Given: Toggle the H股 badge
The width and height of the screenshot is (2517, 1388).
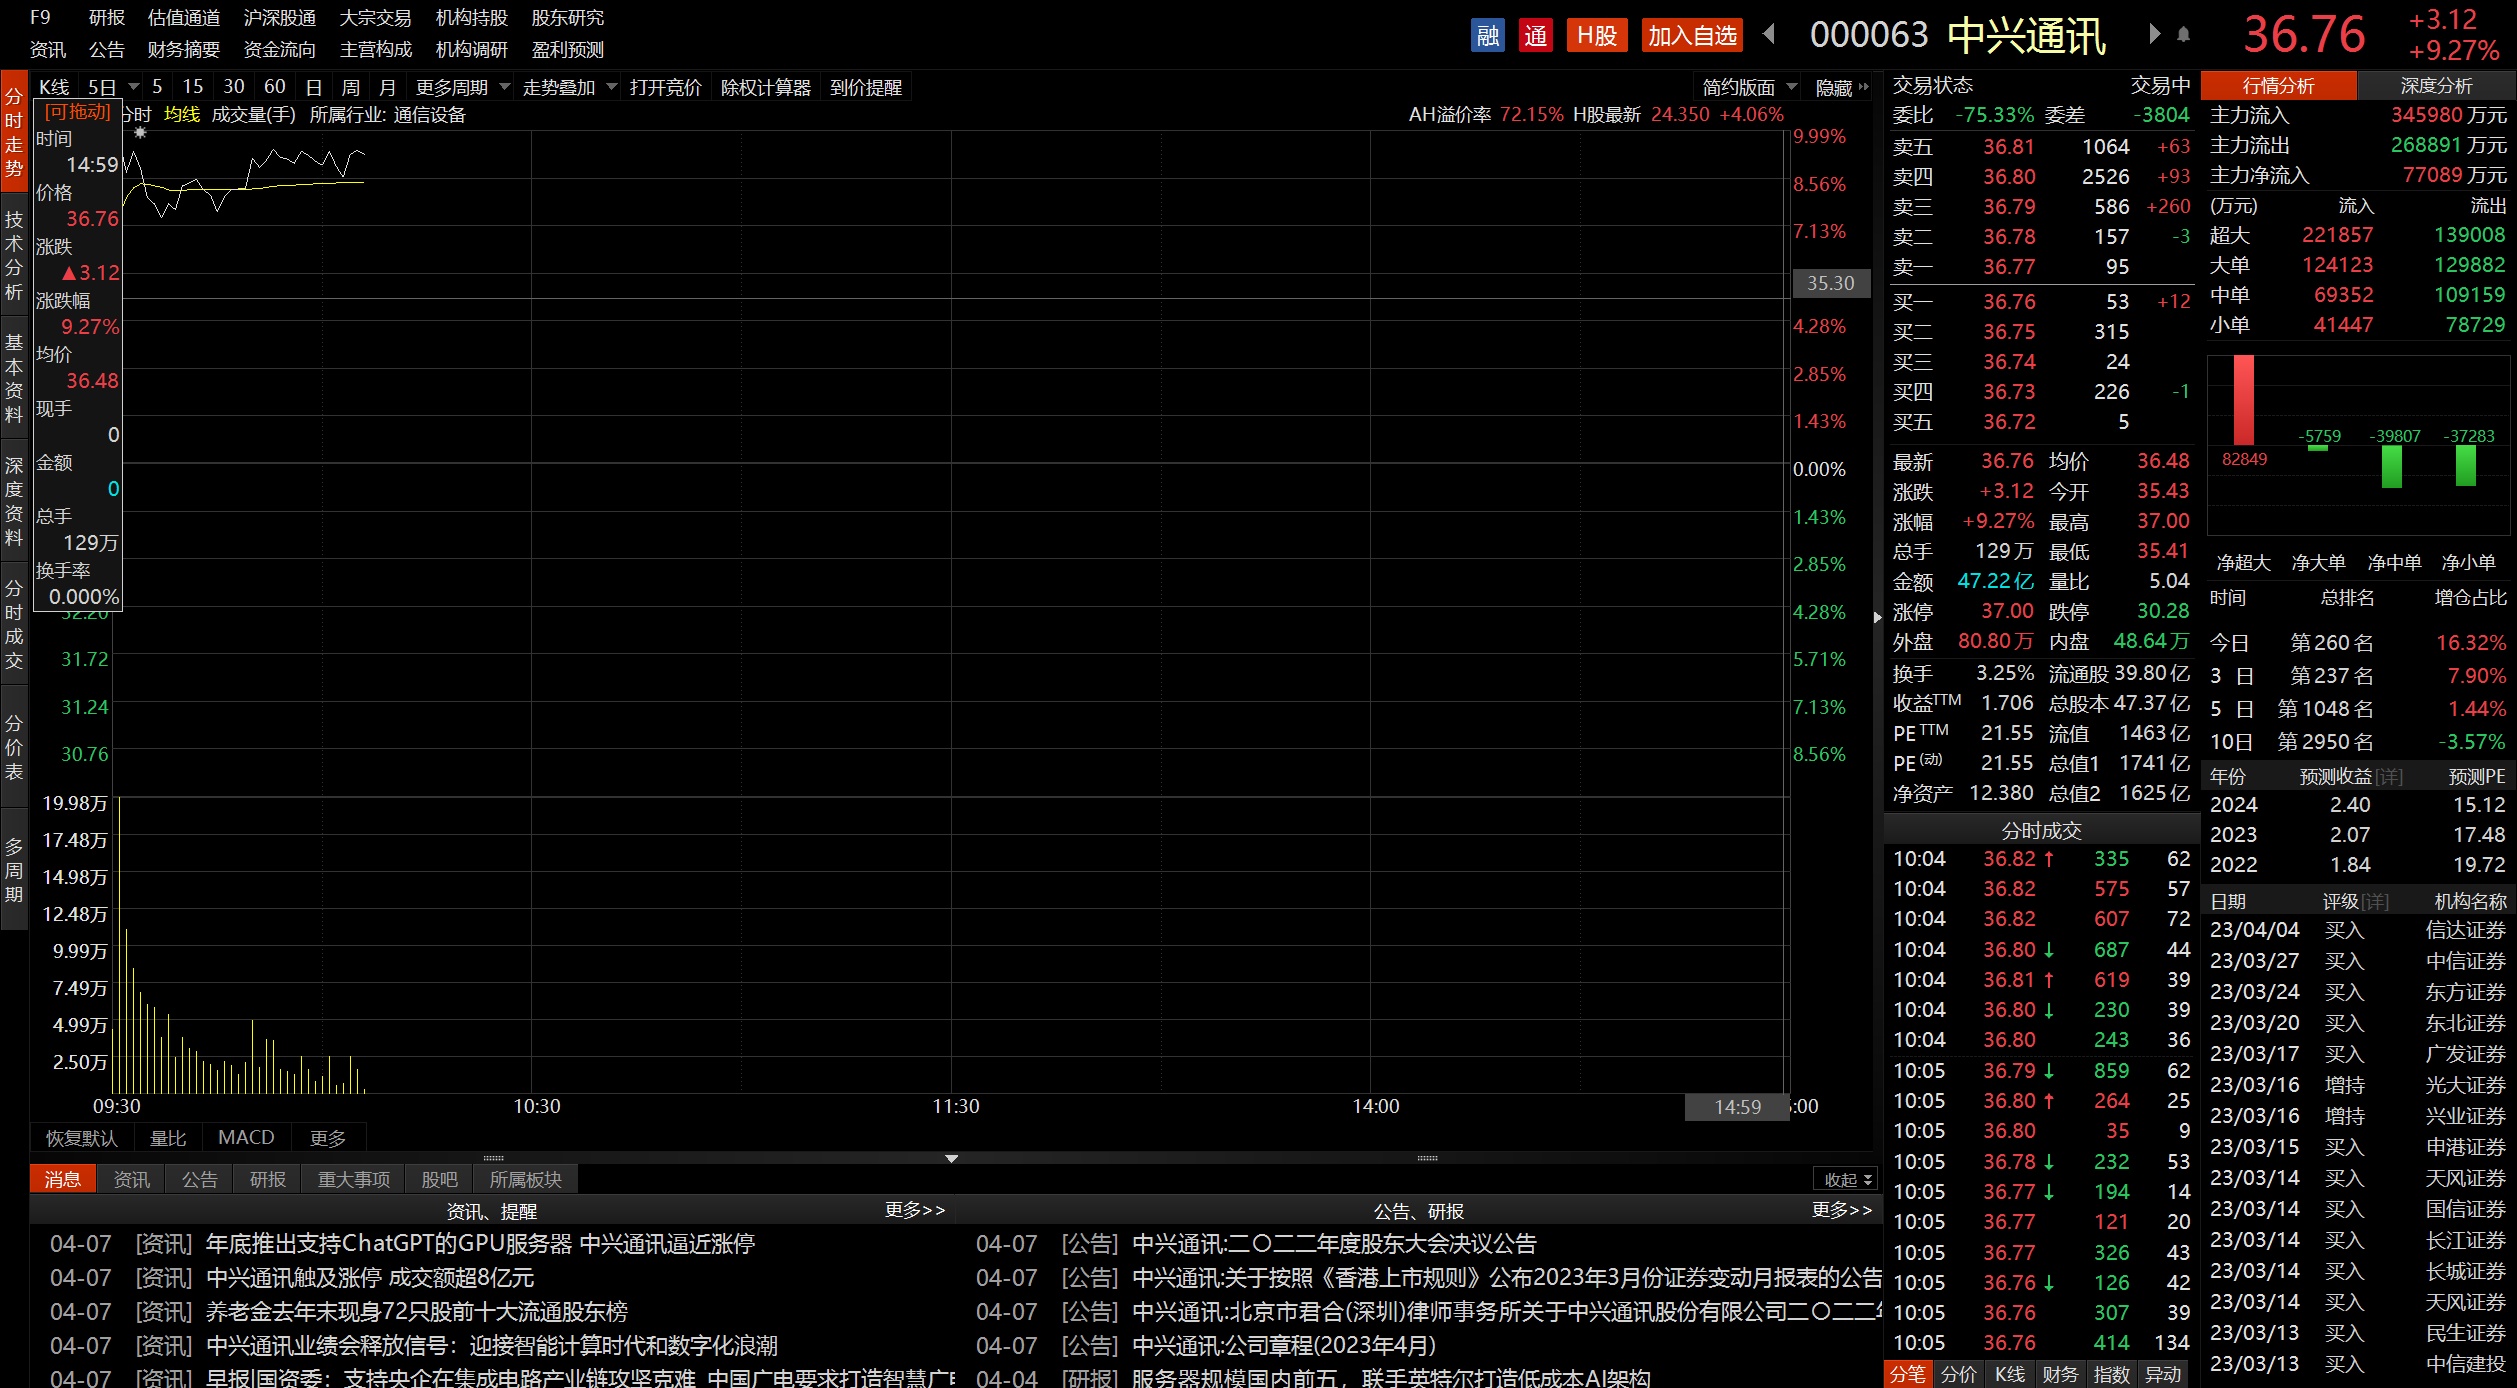Looking at the screenshot, I should (1597, 36).
